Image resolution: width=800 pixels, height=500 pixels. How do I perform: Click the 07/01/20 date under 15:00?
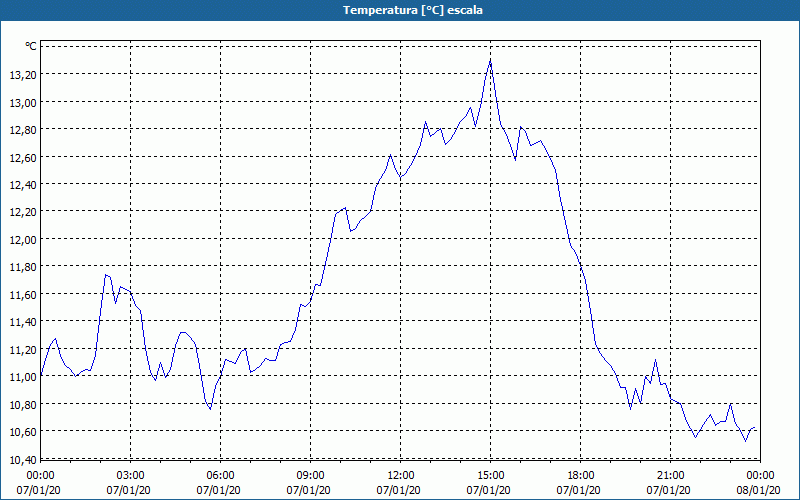(x=488, y=490)
